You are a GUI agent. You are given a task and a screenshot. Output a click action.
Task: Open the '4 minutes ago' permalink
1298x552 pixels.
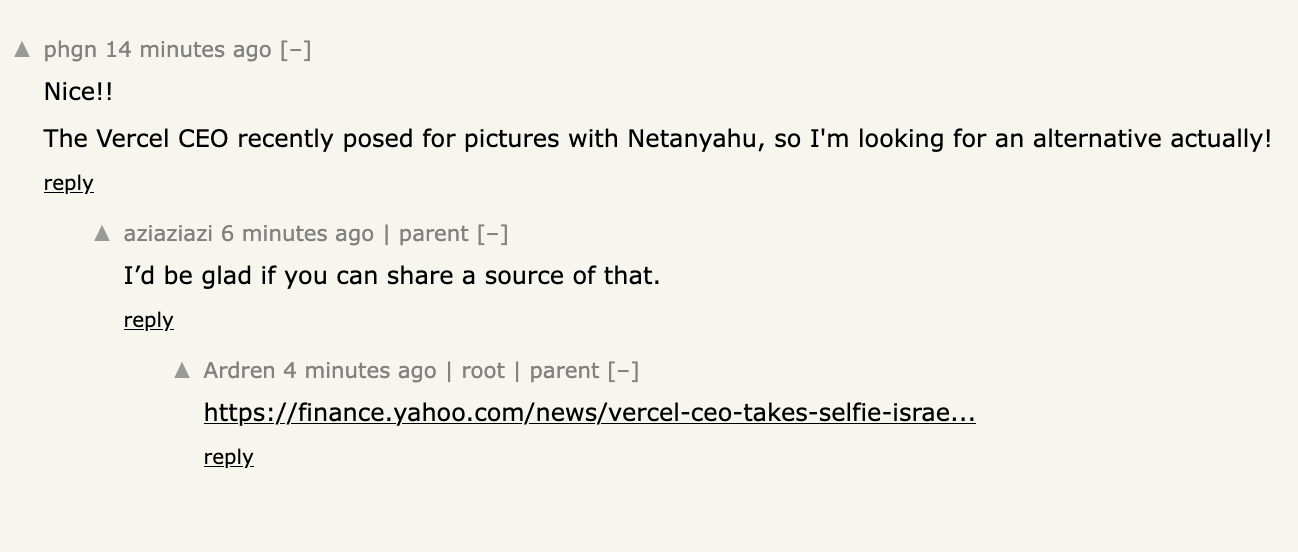coord(360,371)
